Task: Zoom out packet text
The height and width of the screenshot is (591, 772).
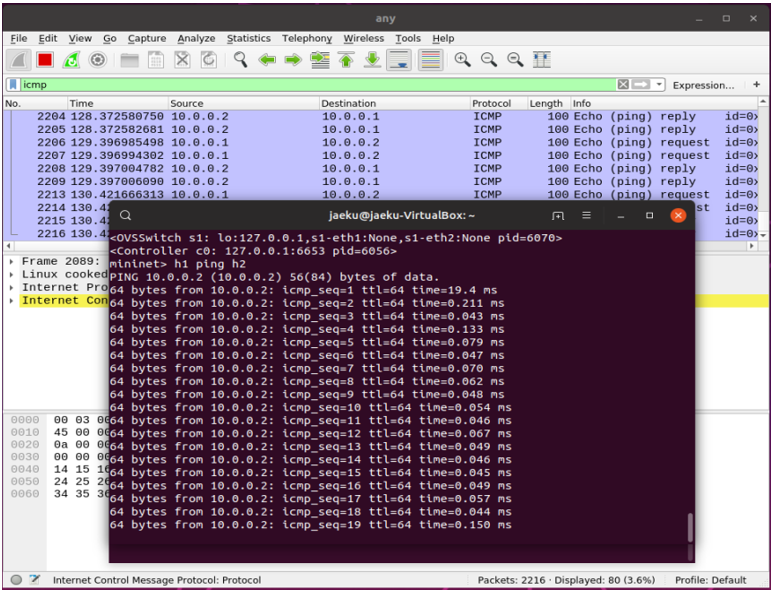Action: 489,60
